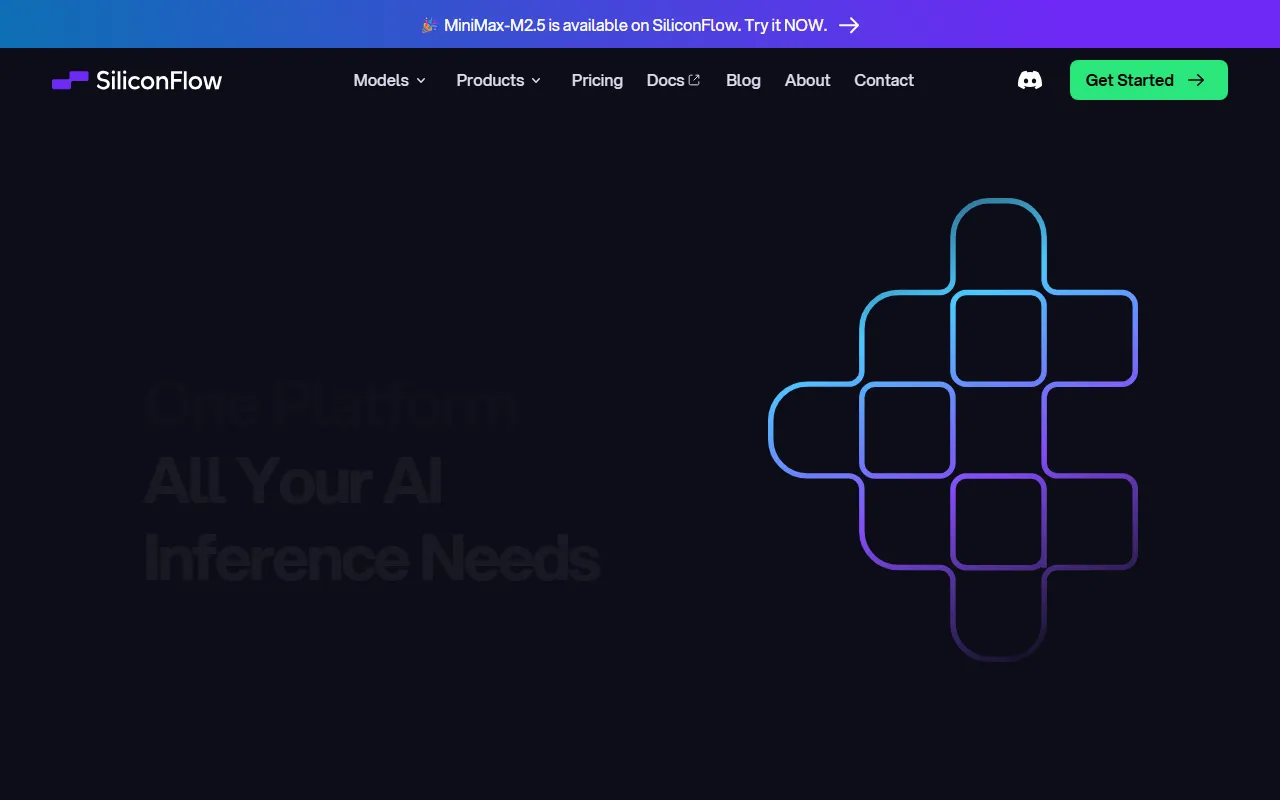Click the arrow icon in the announcement banner
The height and width of the screenshot is (800, 1280).
pos(849,25)
